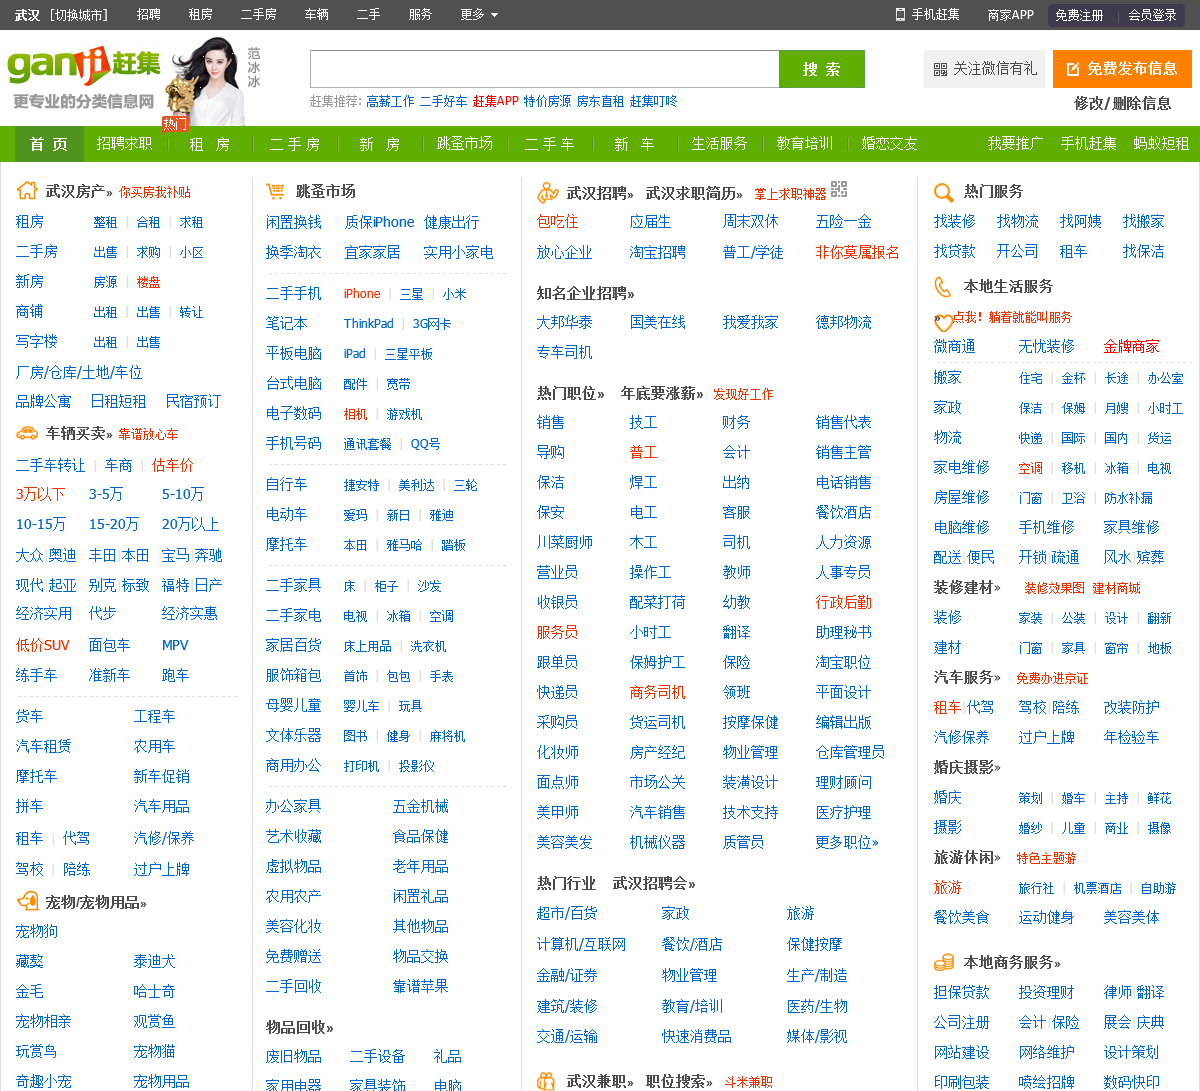Open the 生活服务 navigation tab
Image resolution: width=1200 pixels, height=1091 pixels.
pos(720,144)
